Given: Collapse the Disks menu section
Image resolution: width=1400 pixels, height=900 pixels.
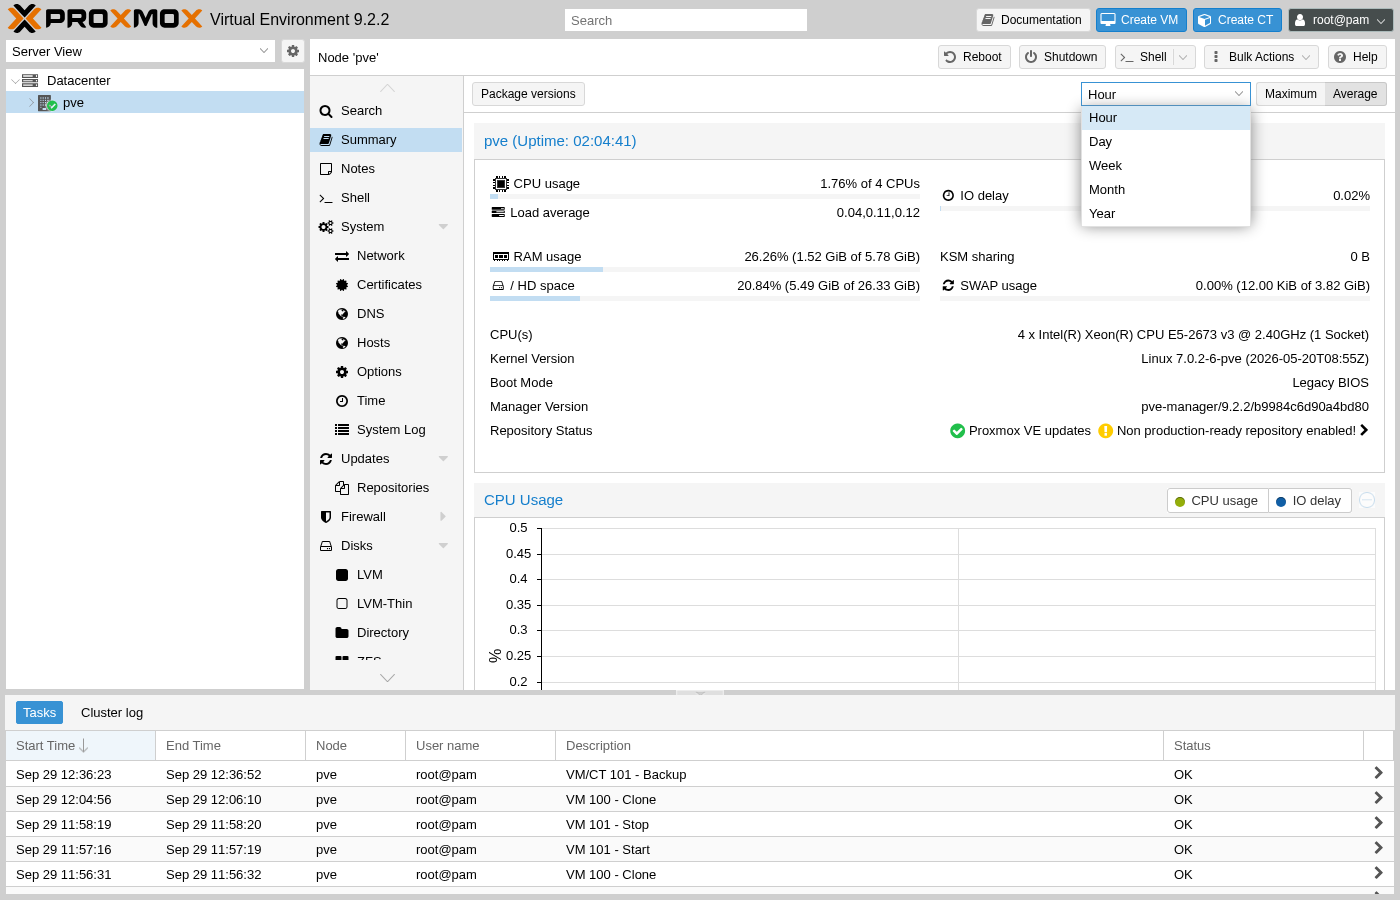Looking at the screenshot, I should [443, 546].
